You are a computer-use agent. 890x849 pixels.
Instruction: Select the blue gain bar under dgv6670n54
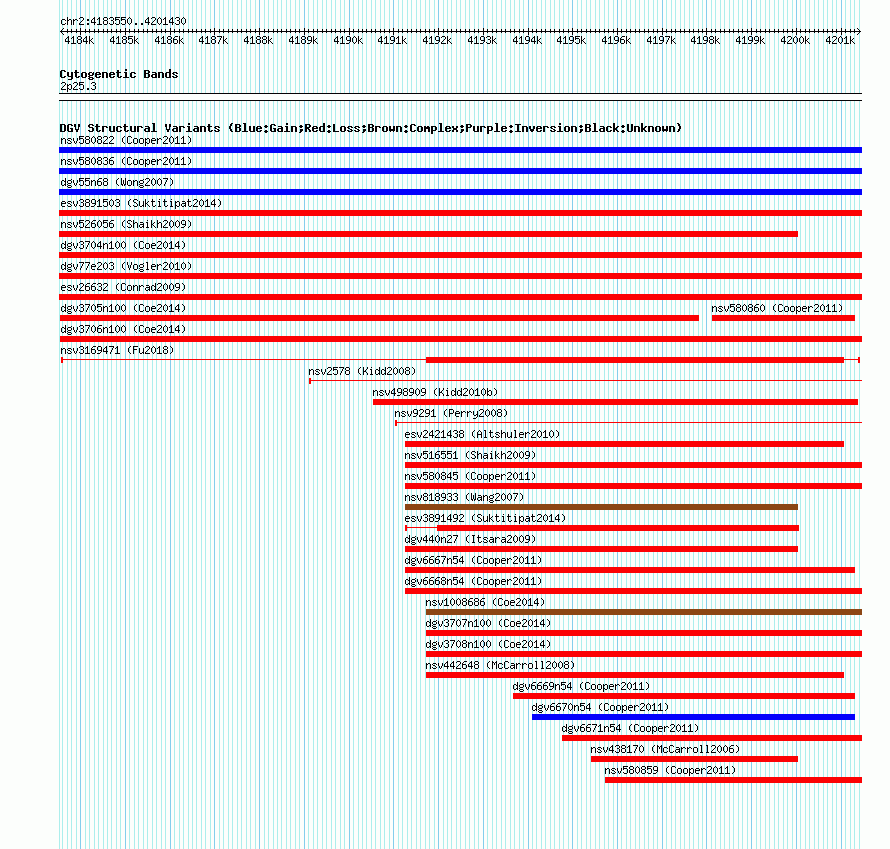coord(693,717)
